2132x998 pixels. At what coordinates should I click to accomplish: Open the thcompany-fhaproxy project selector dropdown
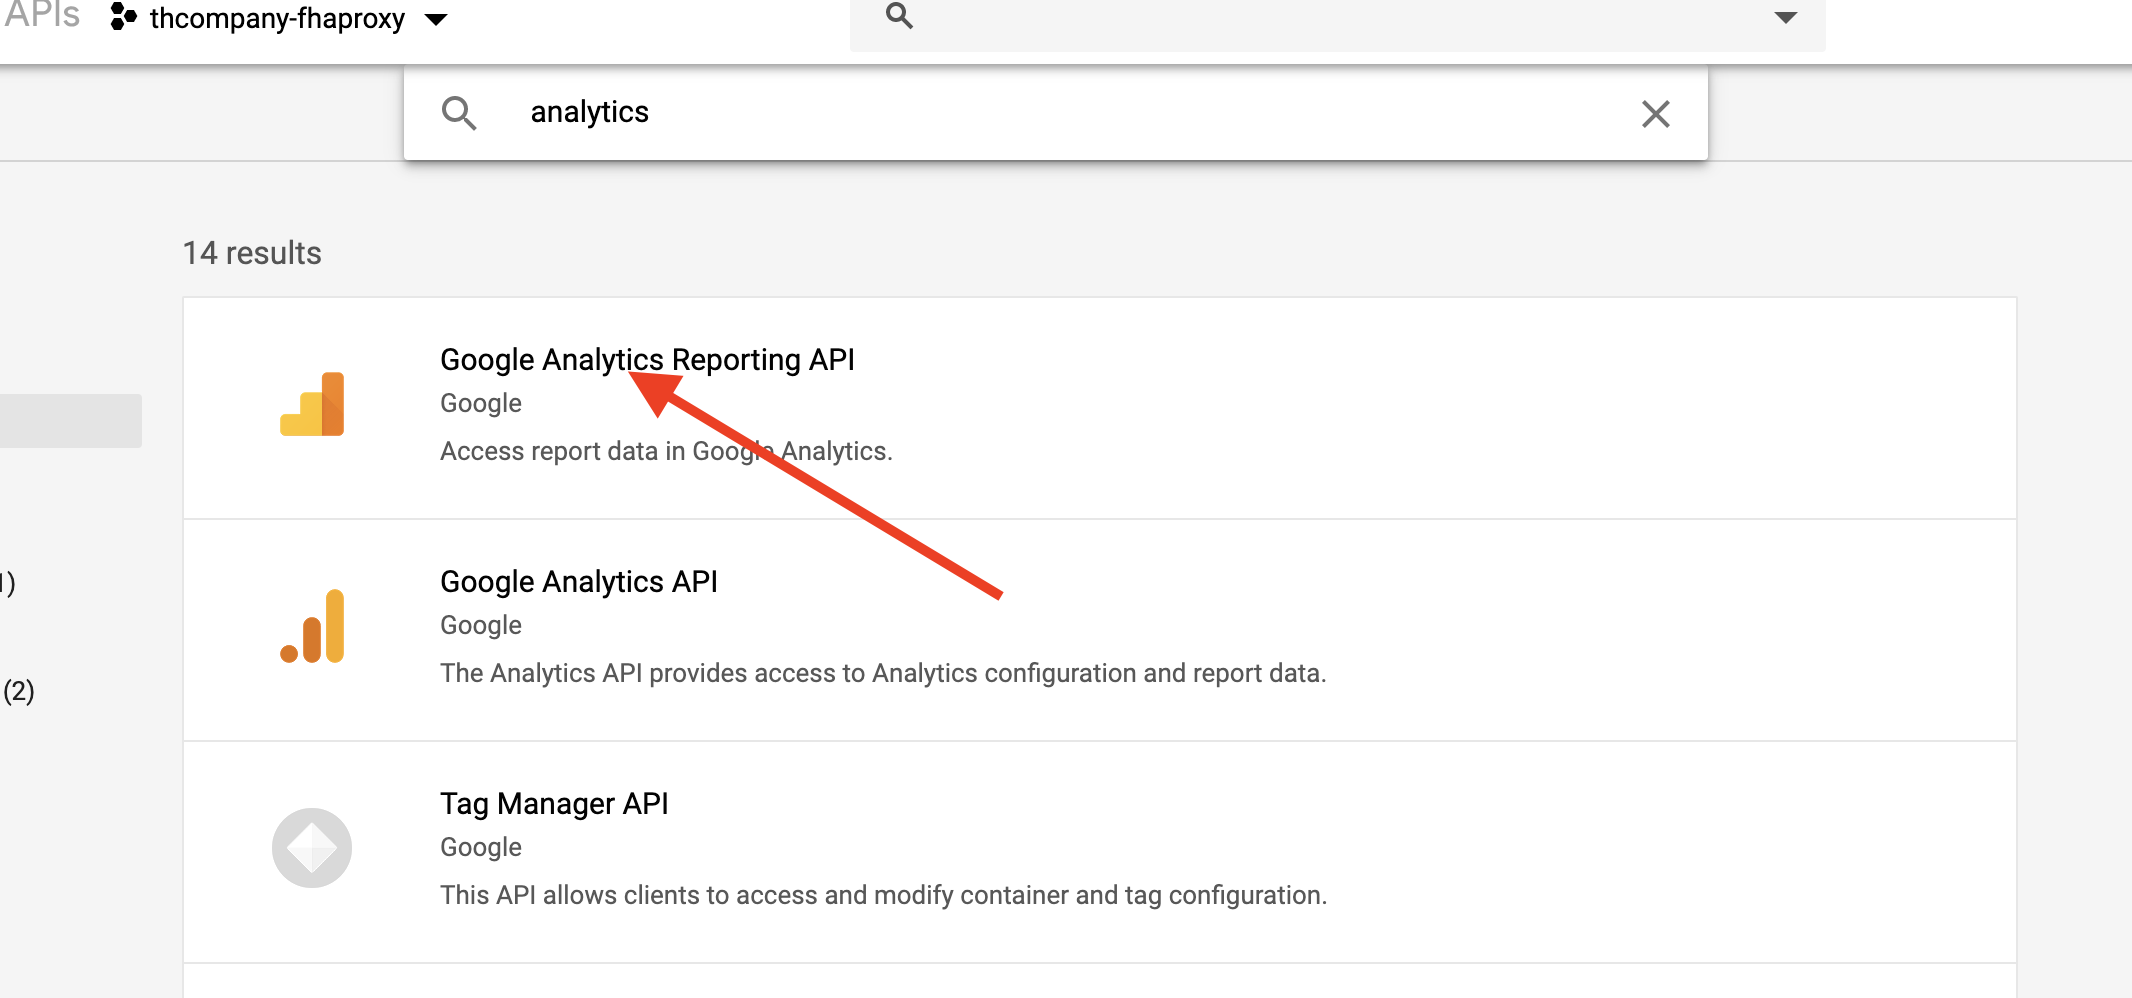coord(278,18)
